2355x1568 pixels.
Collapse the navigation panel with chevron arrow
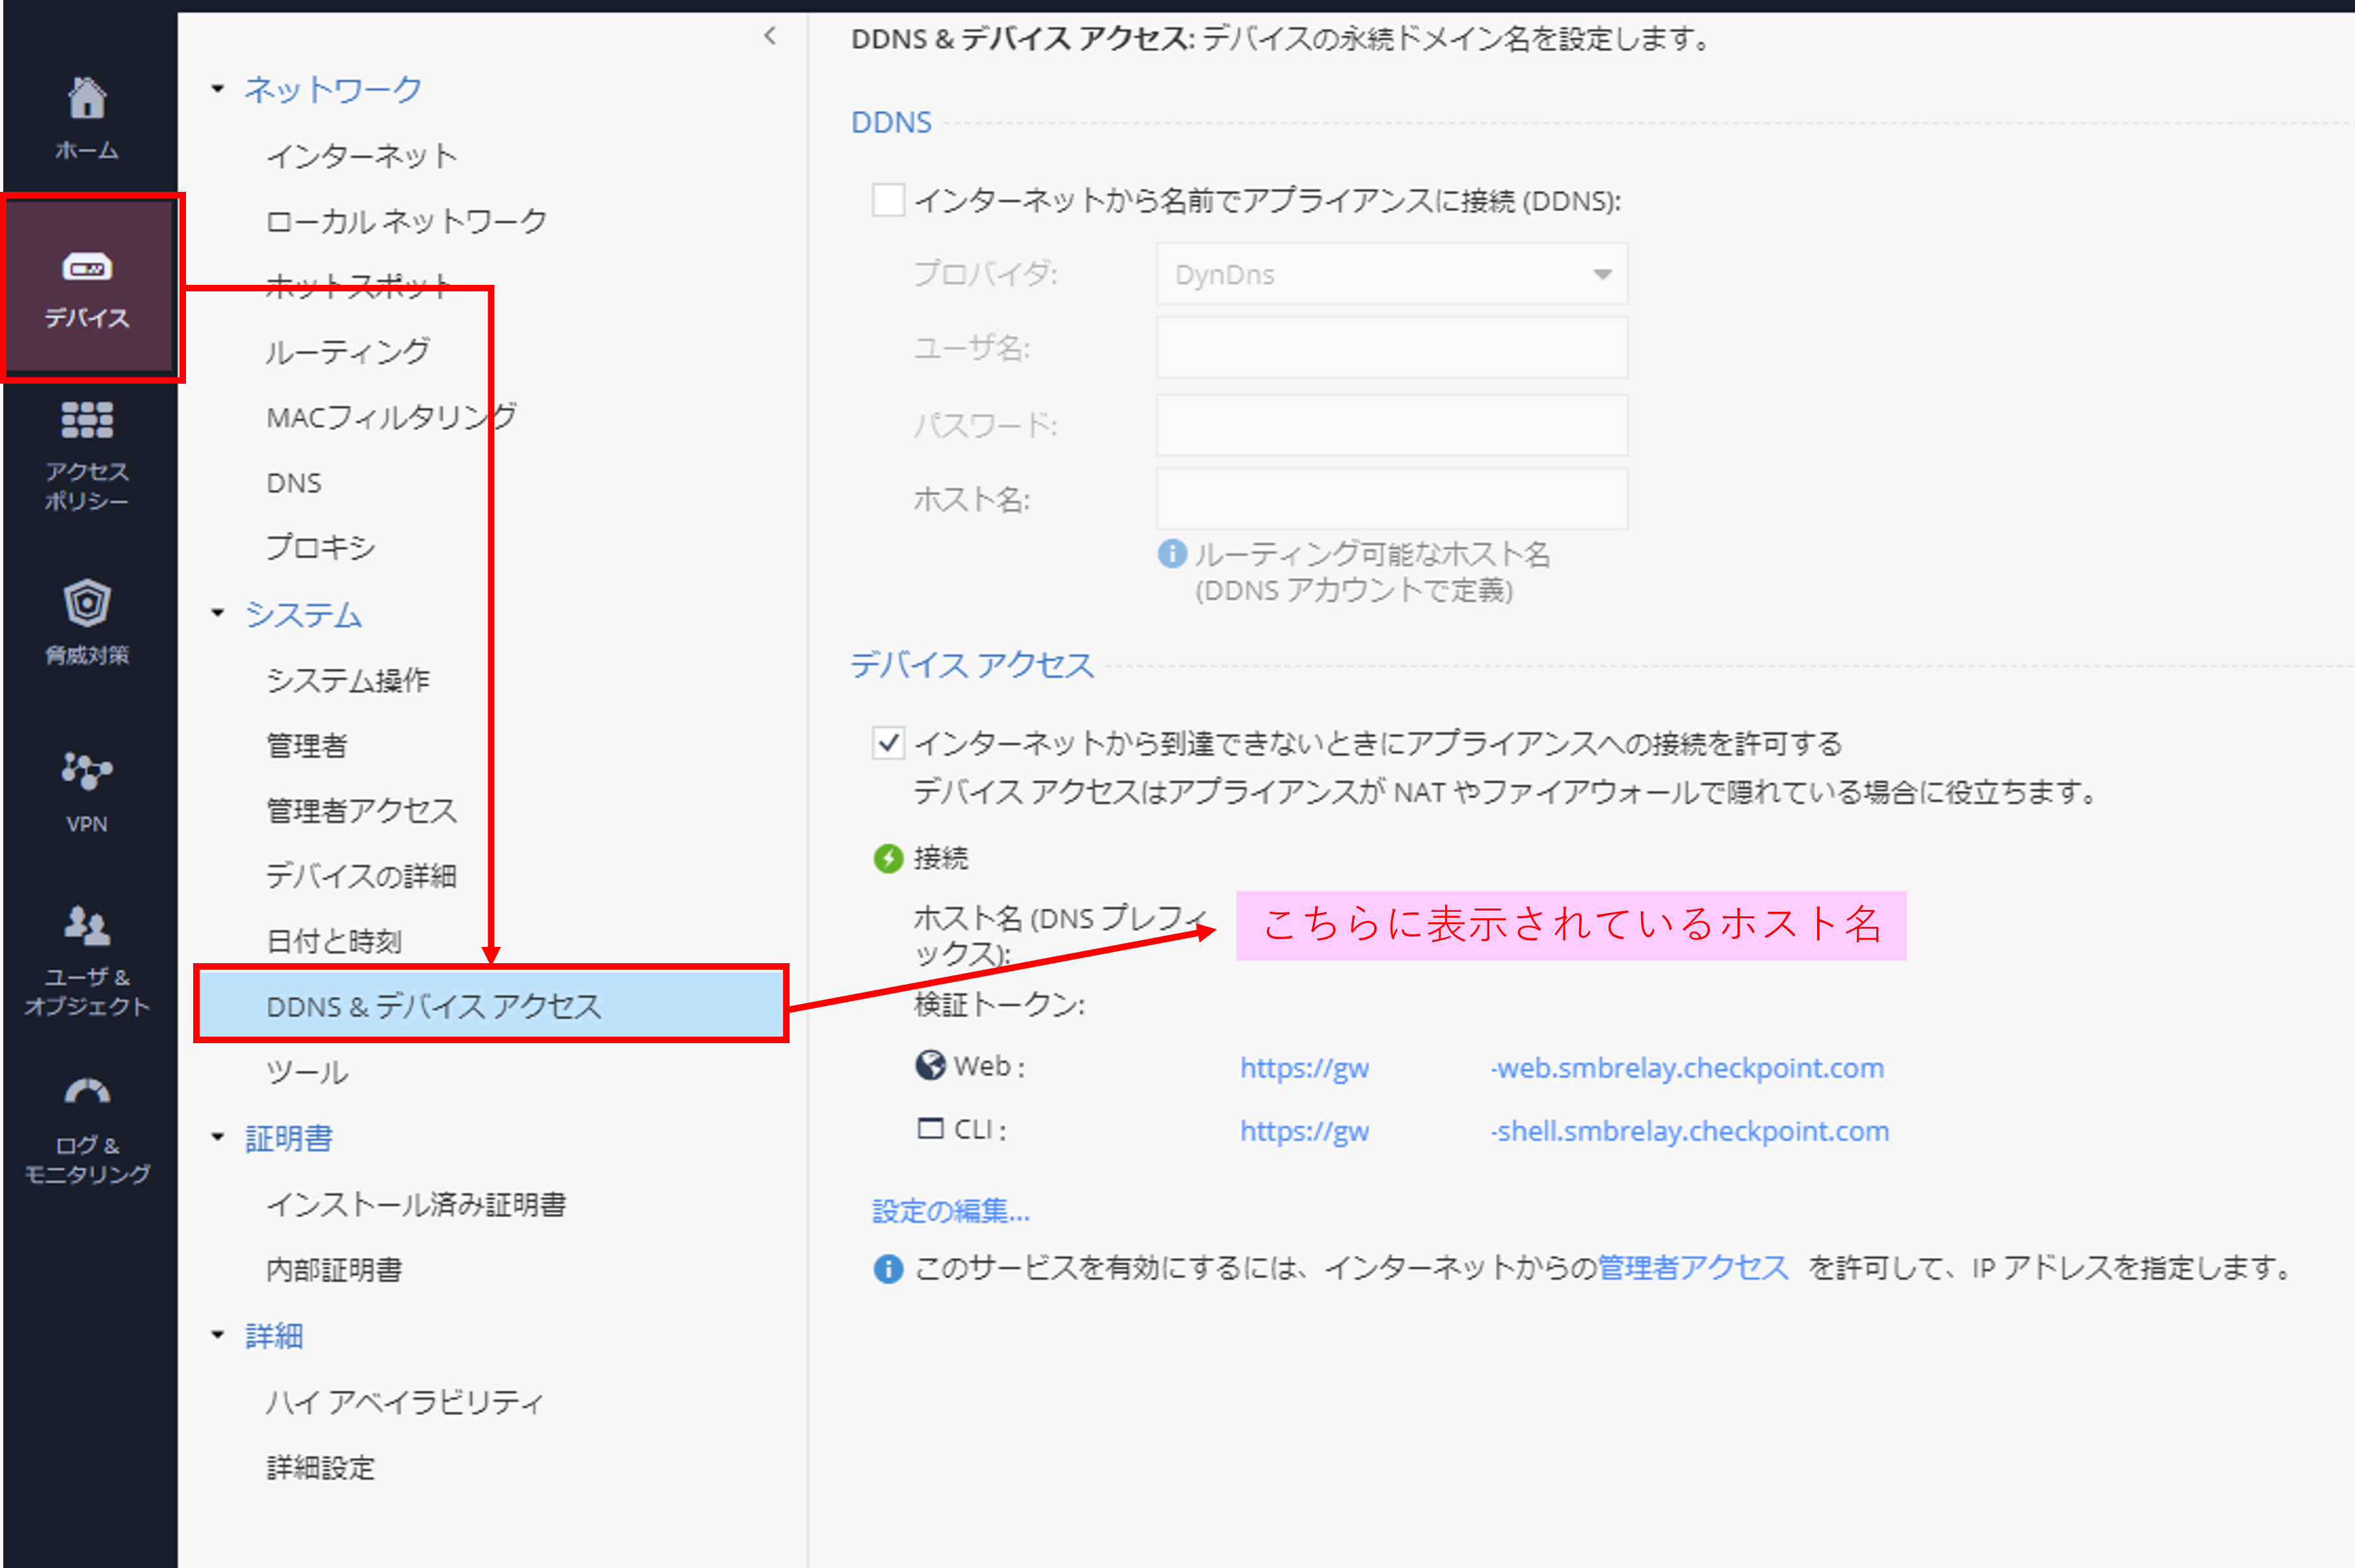click(x=769, y=37)
